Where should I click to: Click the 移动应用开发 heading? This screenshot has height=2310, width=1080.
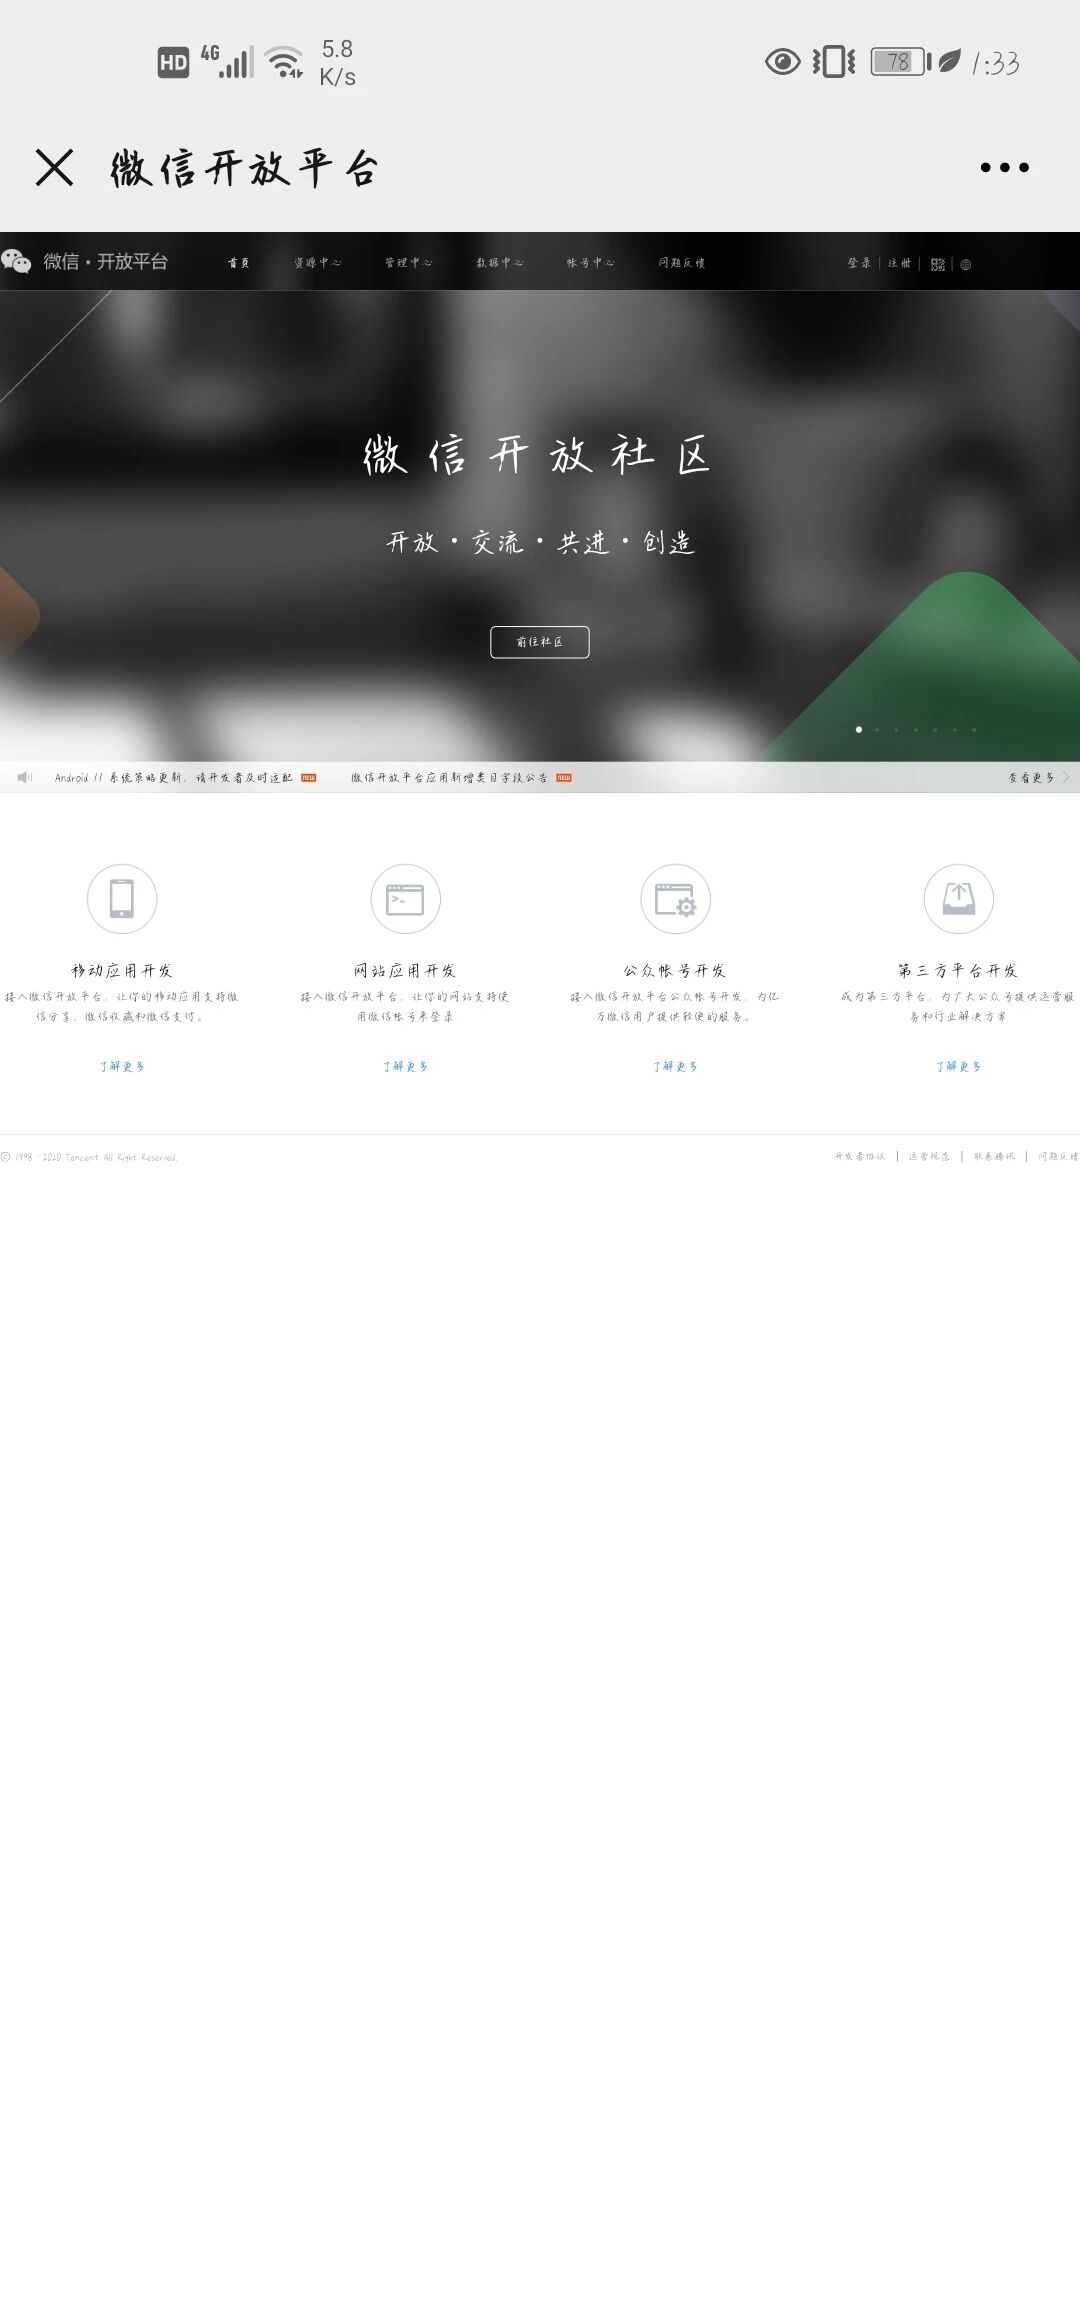pos(122,970)
